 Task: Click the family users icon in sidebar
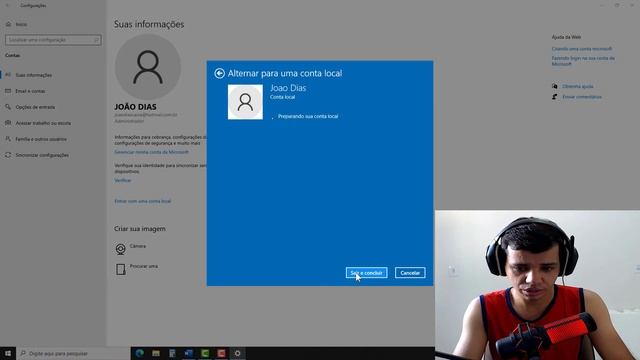pyautogui.click(x=8, y=139)
